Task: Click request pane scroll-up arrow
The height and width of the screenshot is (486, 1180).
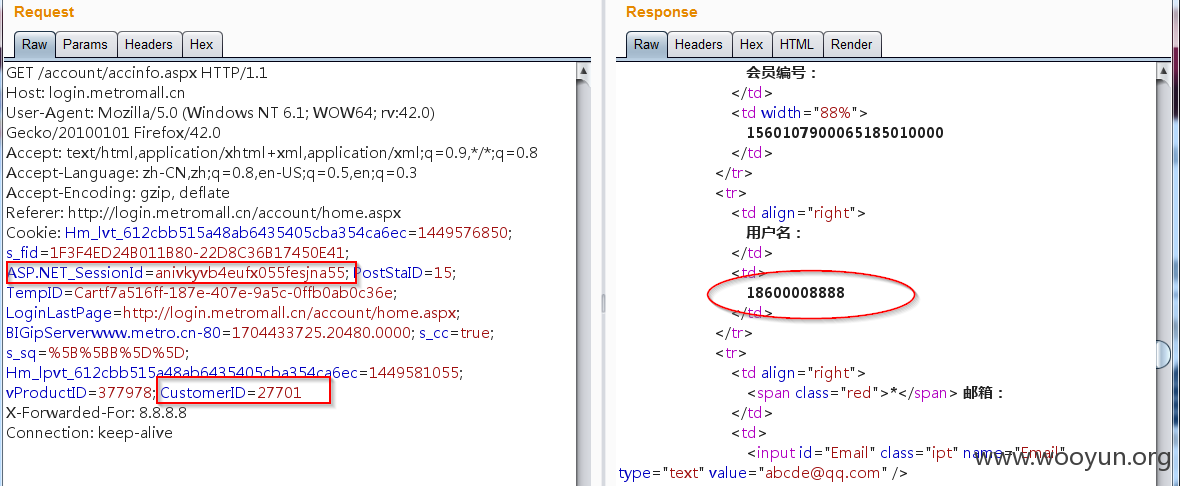Action: 582,71
